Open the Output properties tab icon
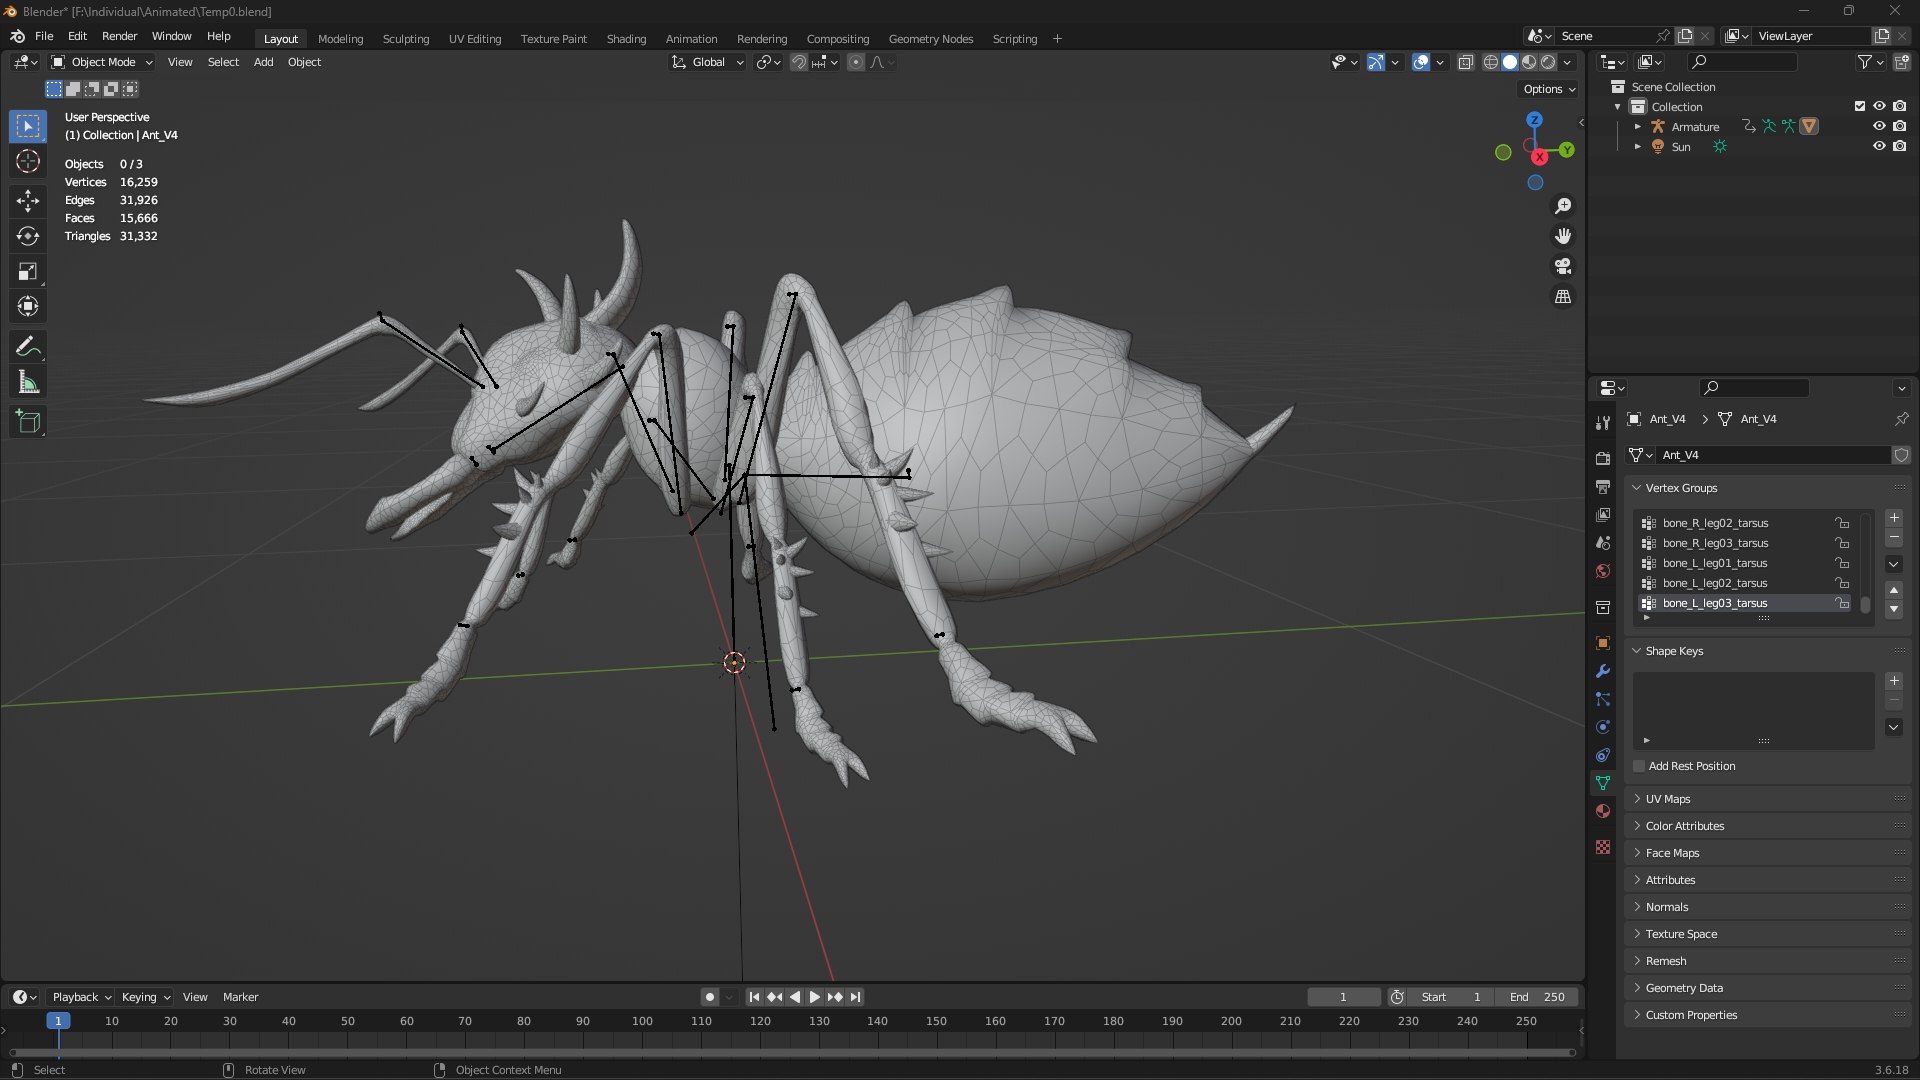The width and height of the screenshot is (1920, 1080). click(1603, 487)
